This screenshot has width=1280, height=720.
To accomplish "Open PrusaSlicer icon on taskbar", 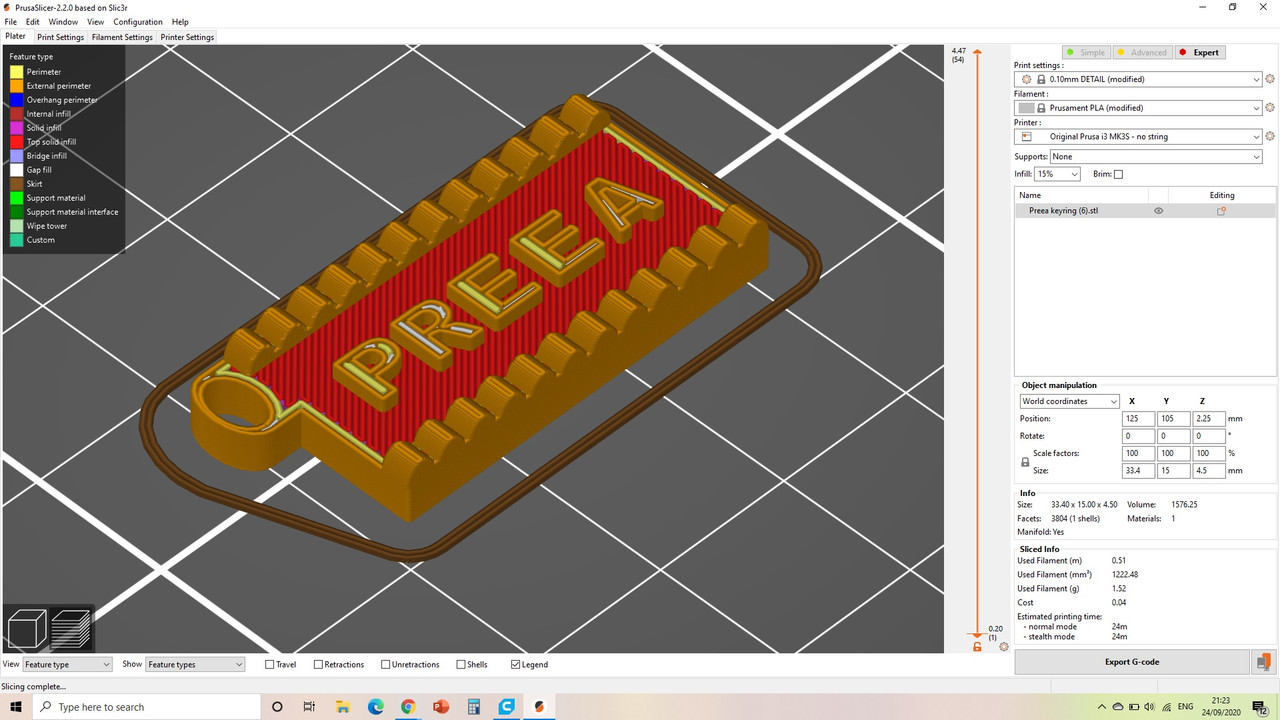I will tap(540, 707).
